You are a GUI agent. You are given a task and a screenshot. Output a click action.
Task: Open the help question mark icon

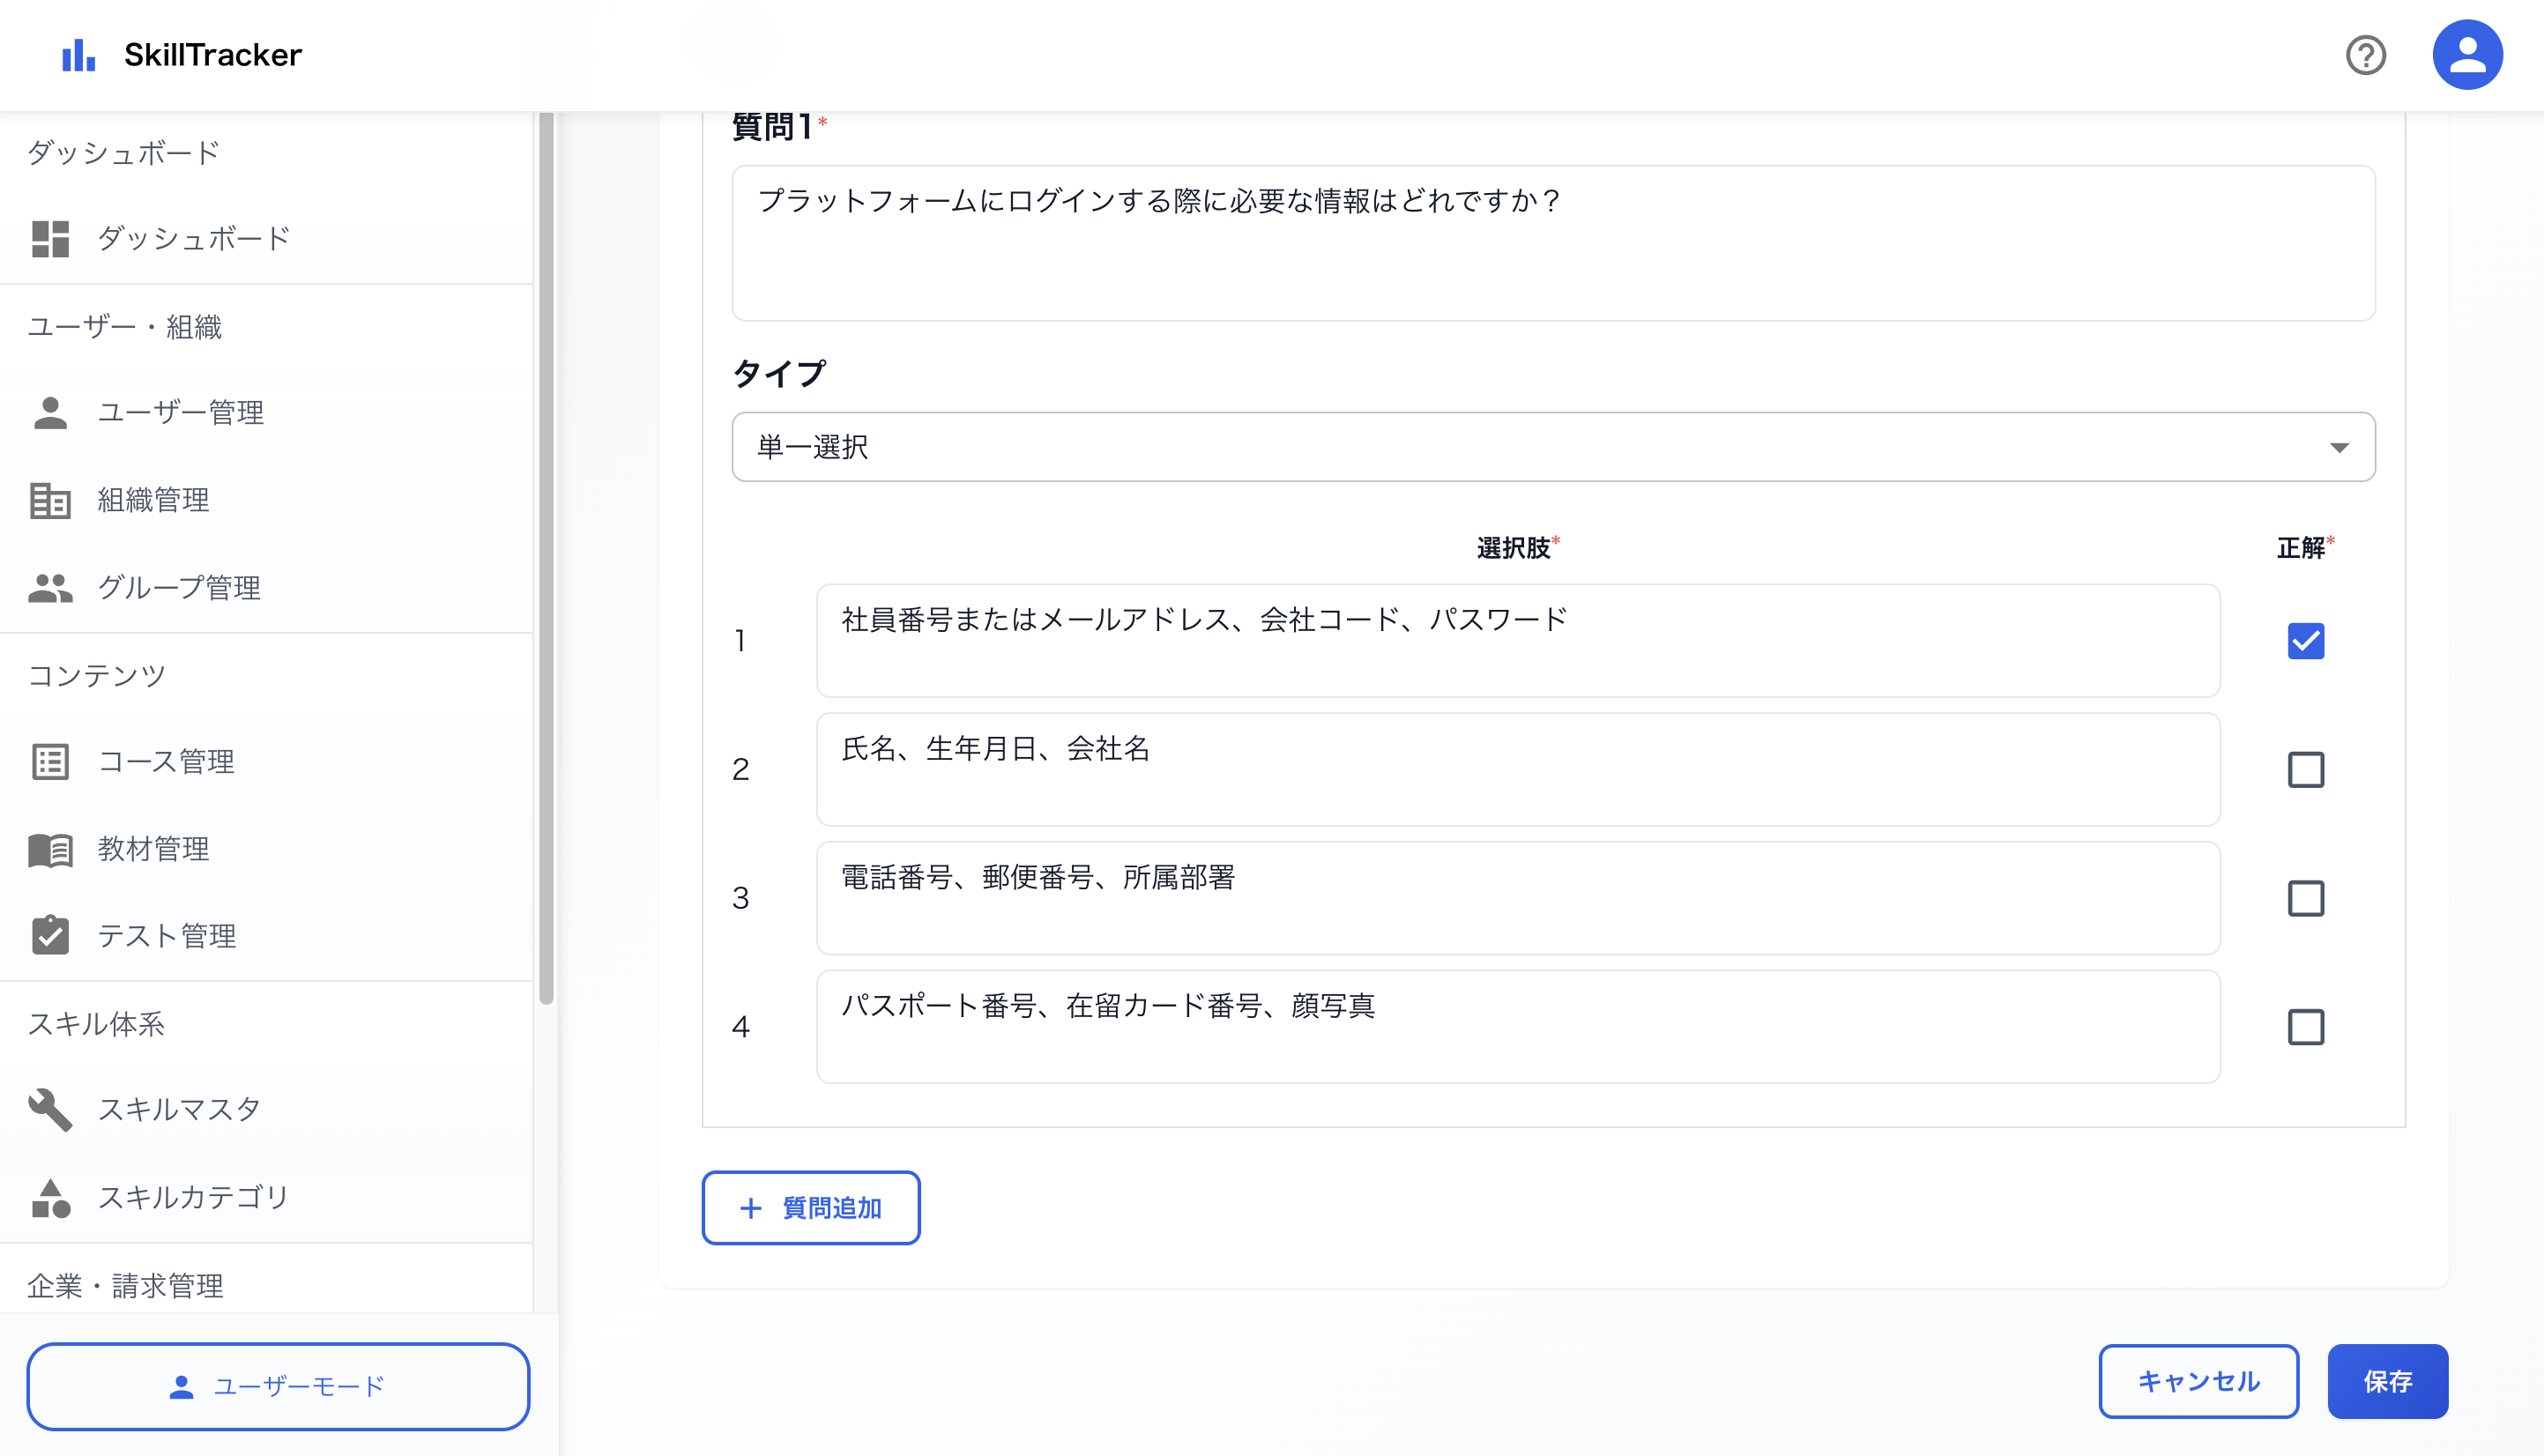pyautogui.click(x=2365, y=55)
